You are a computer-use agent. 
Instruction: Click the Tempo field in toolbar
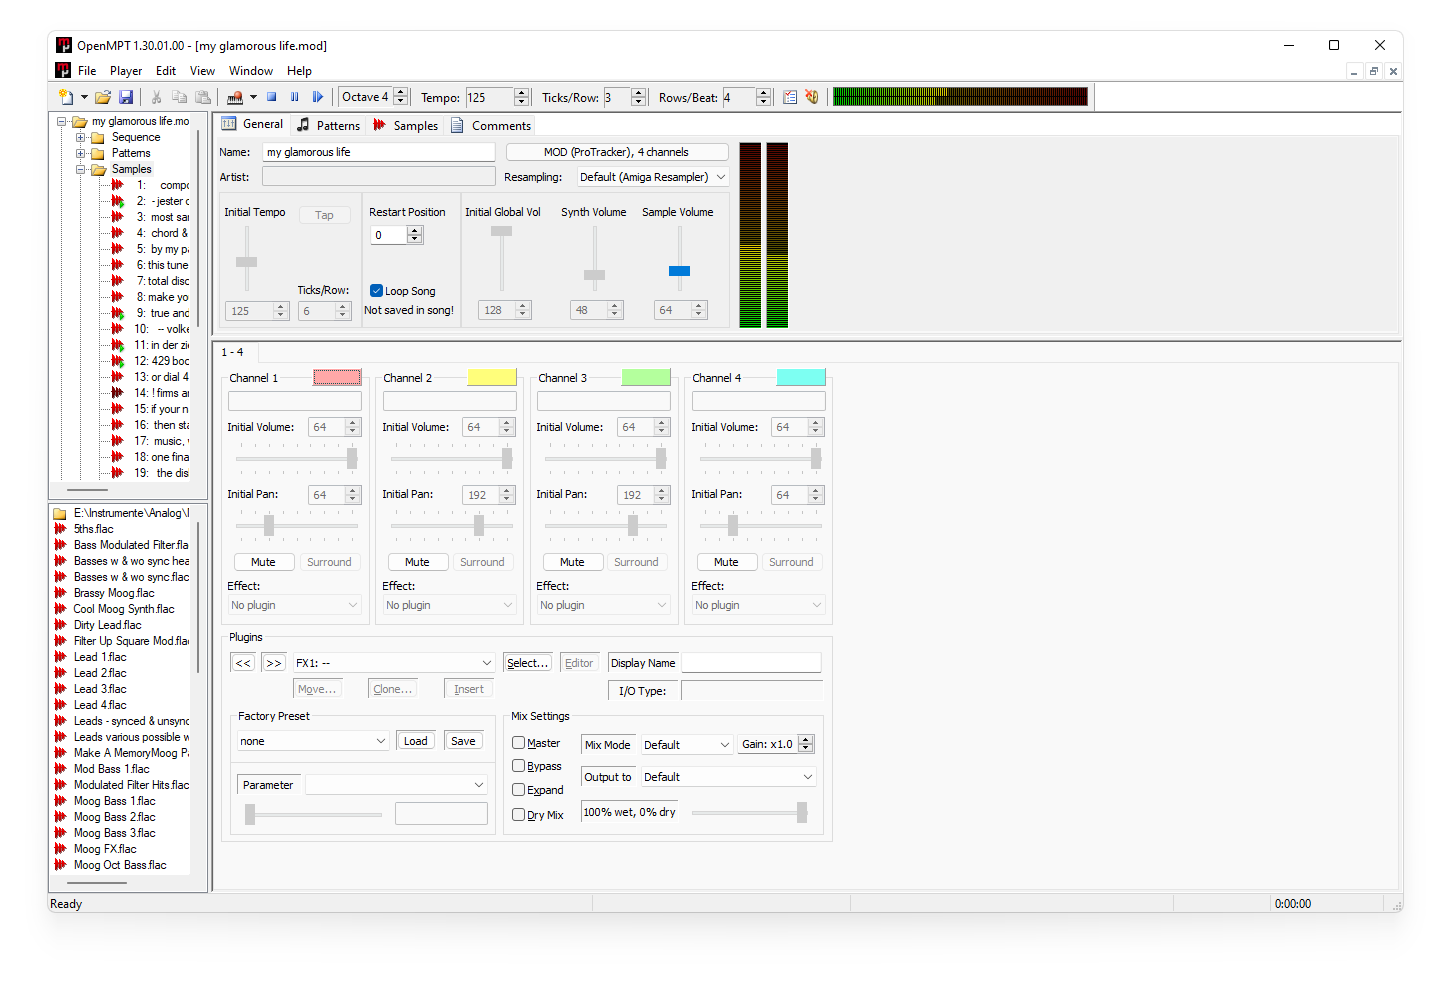point(490,97)
